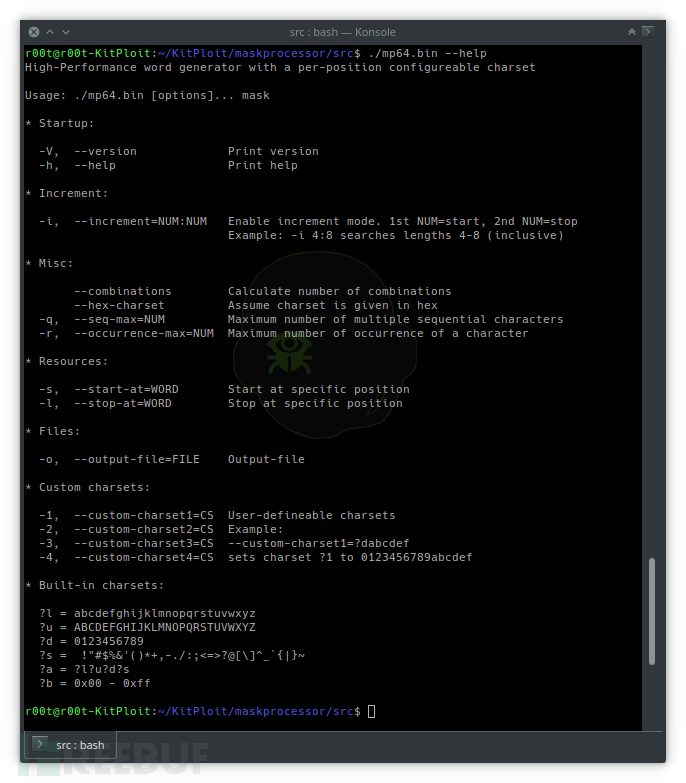Click the '?a = ?l?u?d?s' line
Viewport: 686px width, 783px height.
click(x=84, y=669)
